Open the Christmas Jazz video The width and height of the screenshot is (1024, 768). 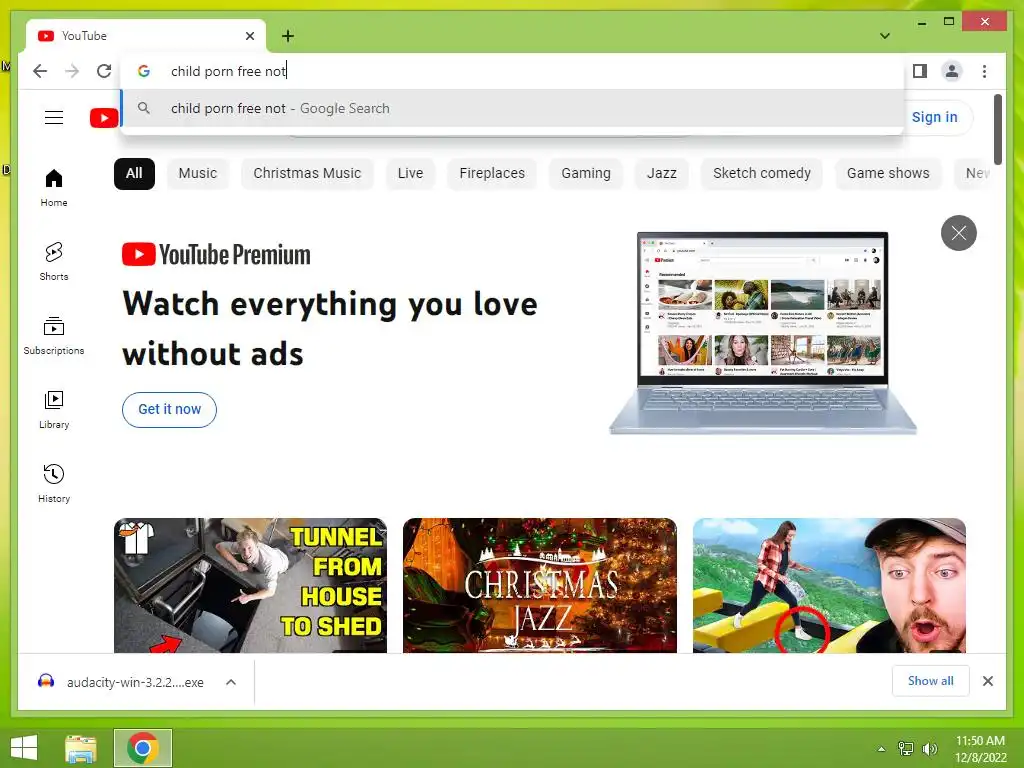coord(539,585)
